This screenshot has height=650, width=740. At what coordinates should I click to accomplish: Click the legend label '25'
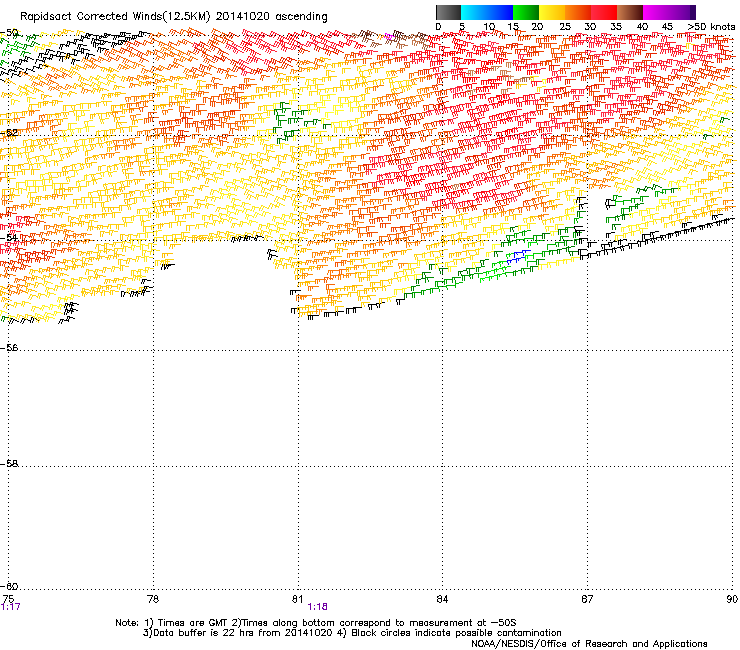(x=565, y=27)
